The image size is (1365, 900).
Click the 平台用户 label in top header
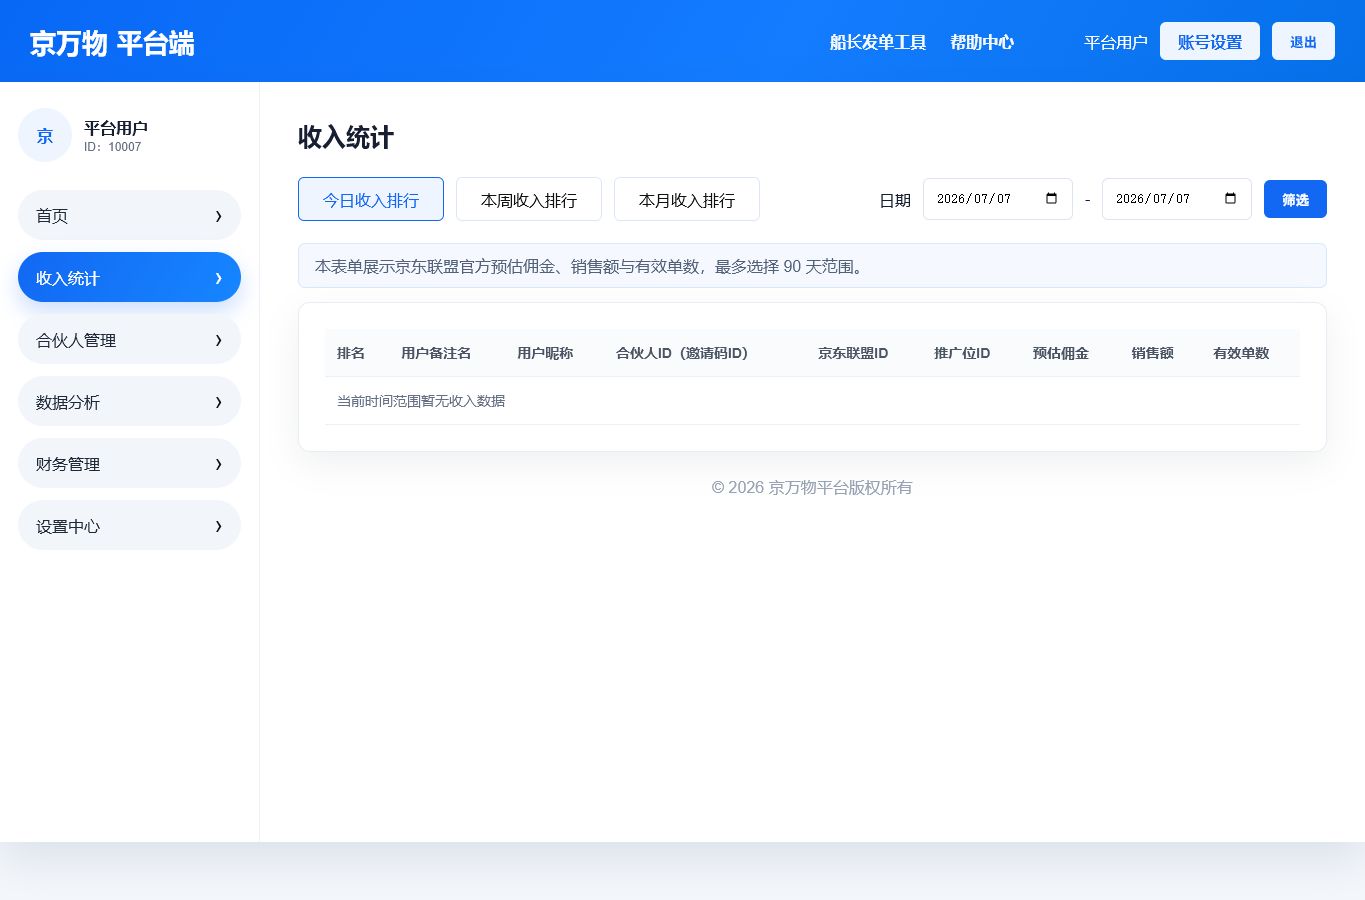point(1116,42)
